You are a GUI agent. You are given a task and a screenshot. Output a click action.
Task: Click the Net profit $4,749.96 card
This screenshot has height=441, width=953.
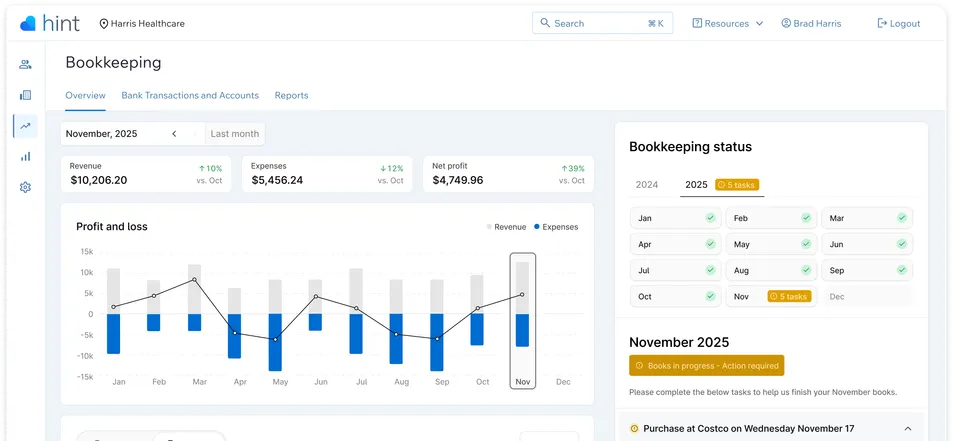tap(508, 174)
